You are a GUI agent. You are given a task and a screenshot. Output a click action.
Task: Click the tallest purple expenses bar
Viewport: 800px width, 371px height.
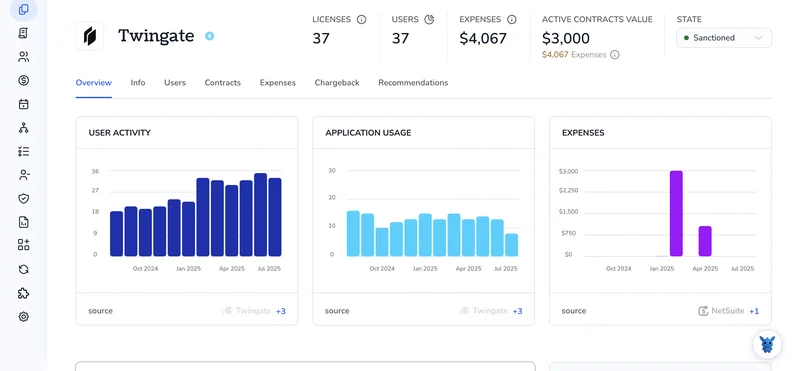click(x=676, y=213)
